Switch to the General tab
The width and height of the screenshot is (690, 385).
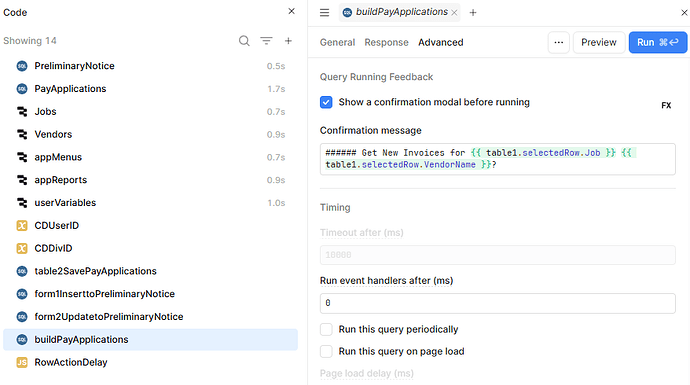338,43
